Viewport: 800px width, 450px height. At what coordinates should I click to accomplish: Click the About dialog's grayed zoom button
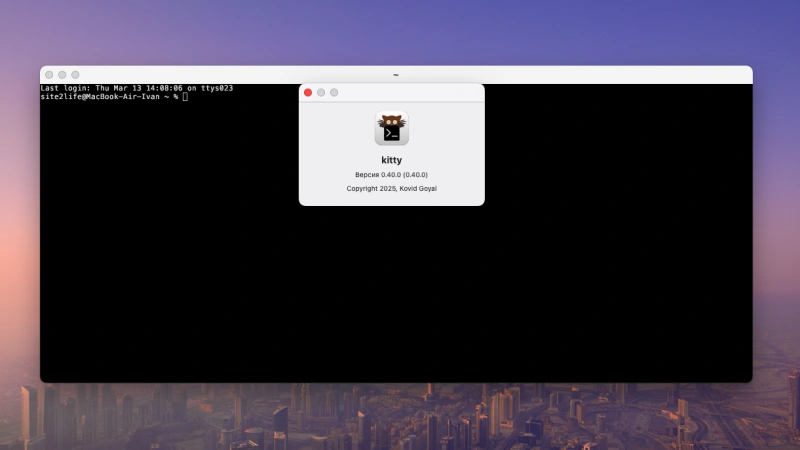coord(334,92)
